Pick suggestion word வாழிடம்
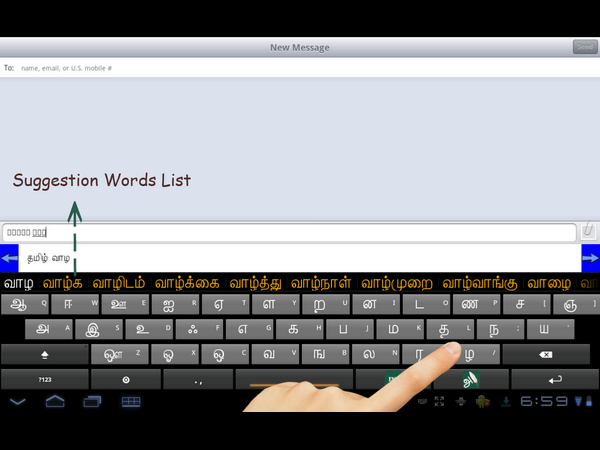This screenshot has width=600, height=450. [x=120, y=283]
